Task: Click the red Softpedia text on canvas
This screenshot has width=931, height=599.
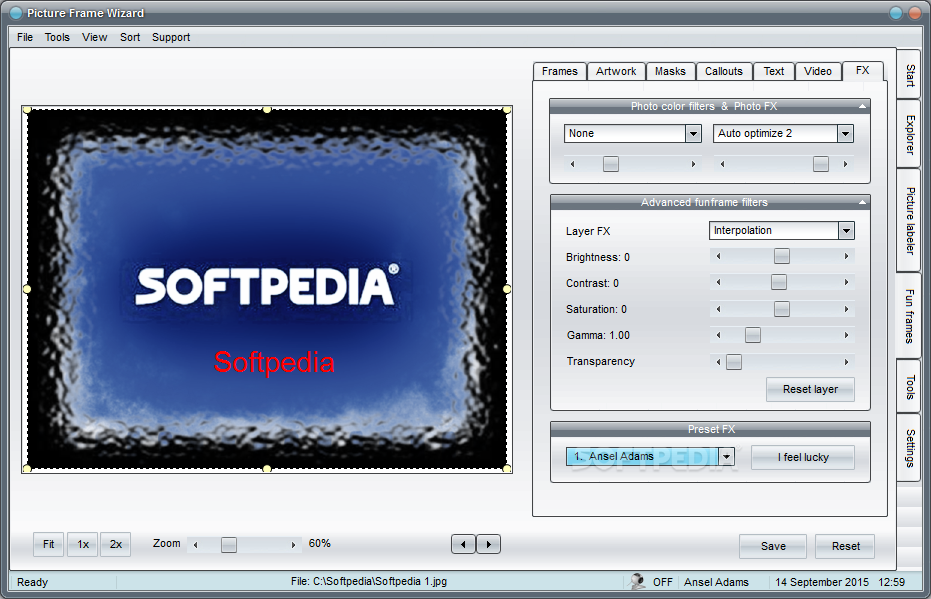Action: (x=274, y=363)
